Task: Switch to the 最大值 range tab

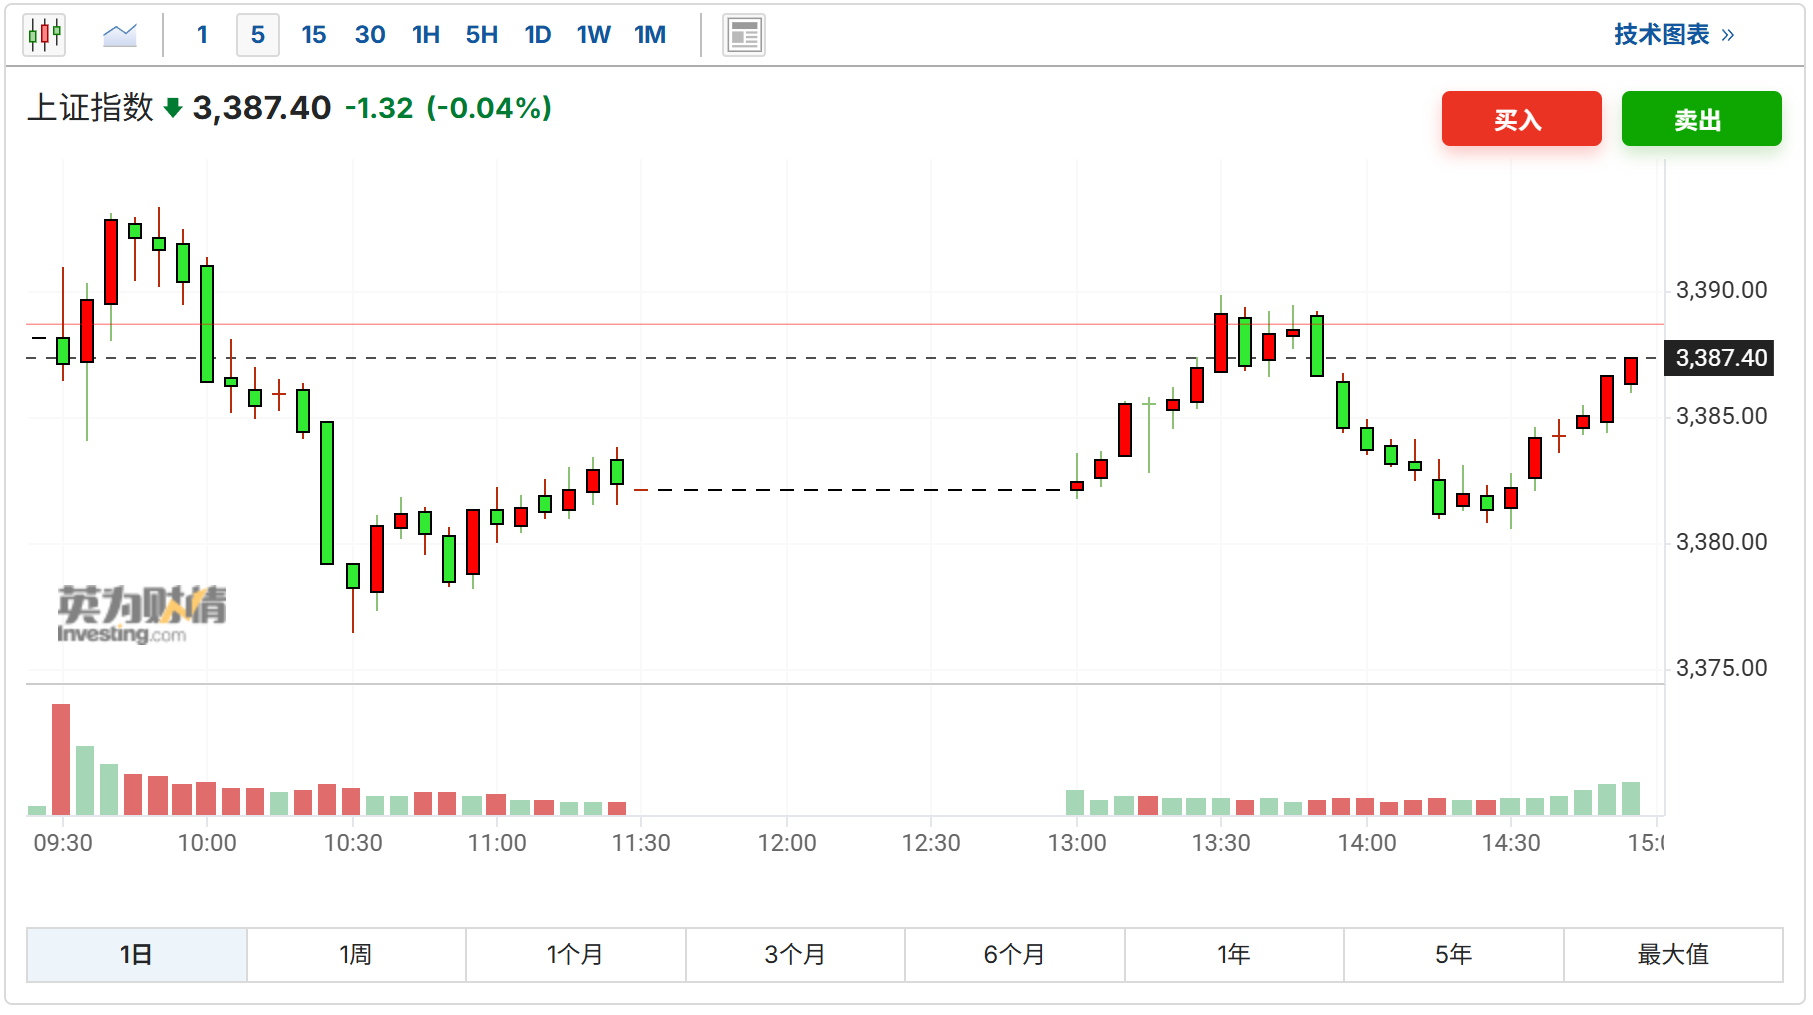Action: pos(1673,955)
